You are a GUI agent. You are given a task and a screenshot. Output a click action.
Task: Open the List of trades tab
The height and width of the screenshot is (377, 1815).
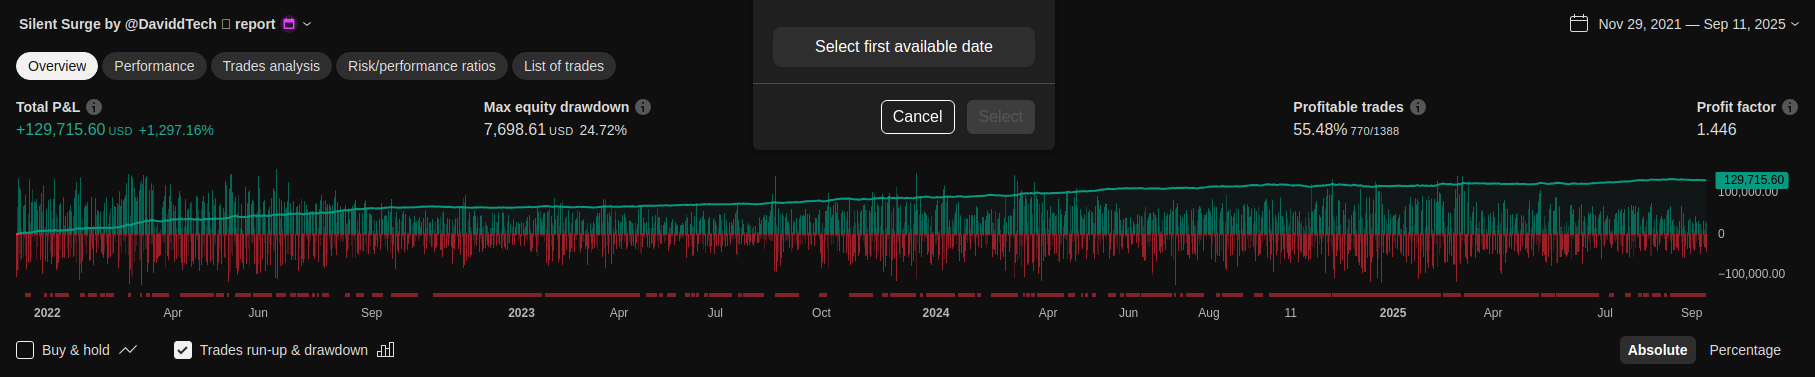point(564,66)
